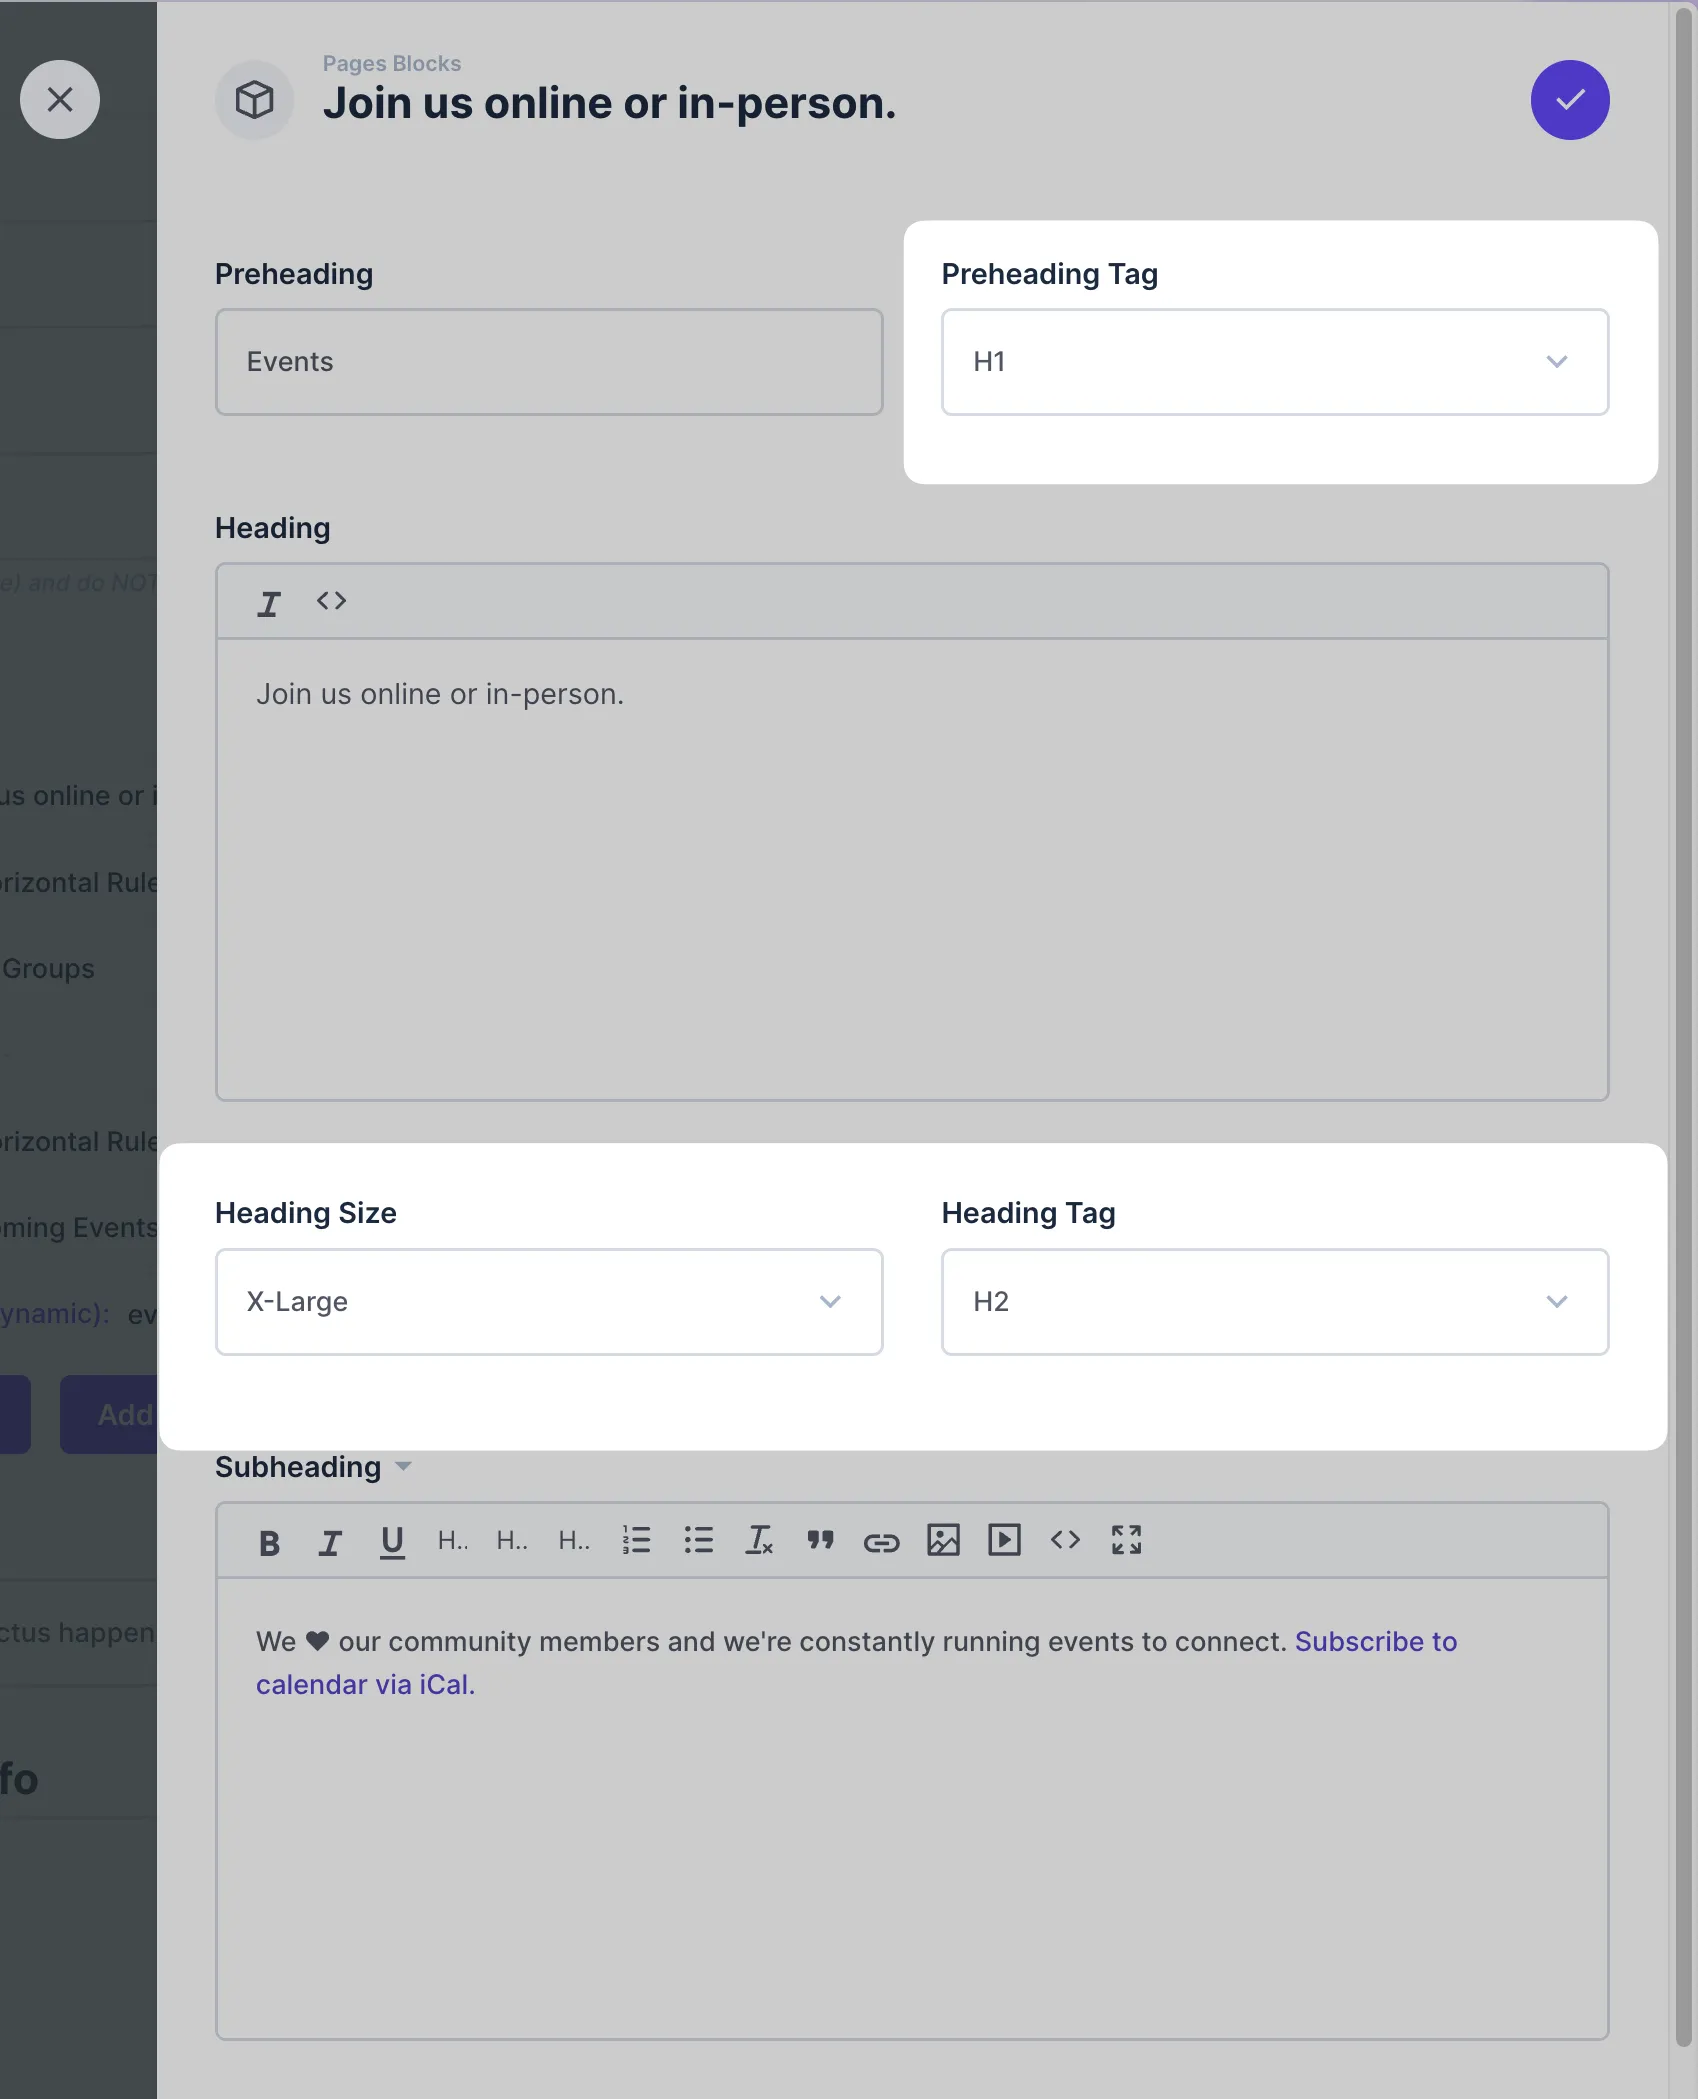Open code view for the Subheading editor
The height and width of the screenshot is (2099, 1698).
coord(1065,1540)
